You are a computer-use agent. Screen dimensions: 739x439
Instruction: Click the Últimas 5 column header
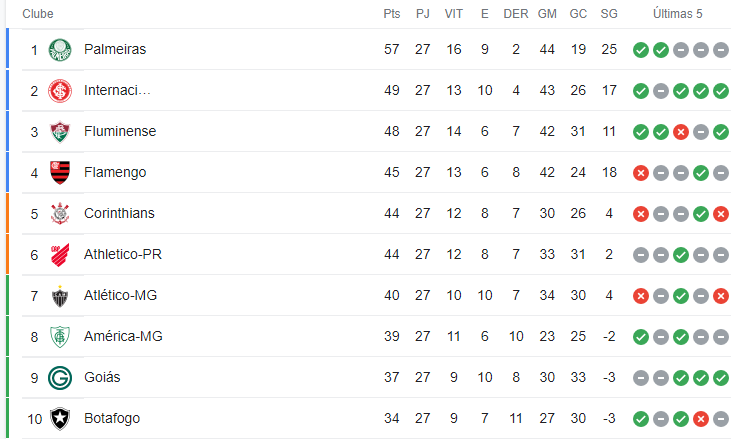click(677, 14)
